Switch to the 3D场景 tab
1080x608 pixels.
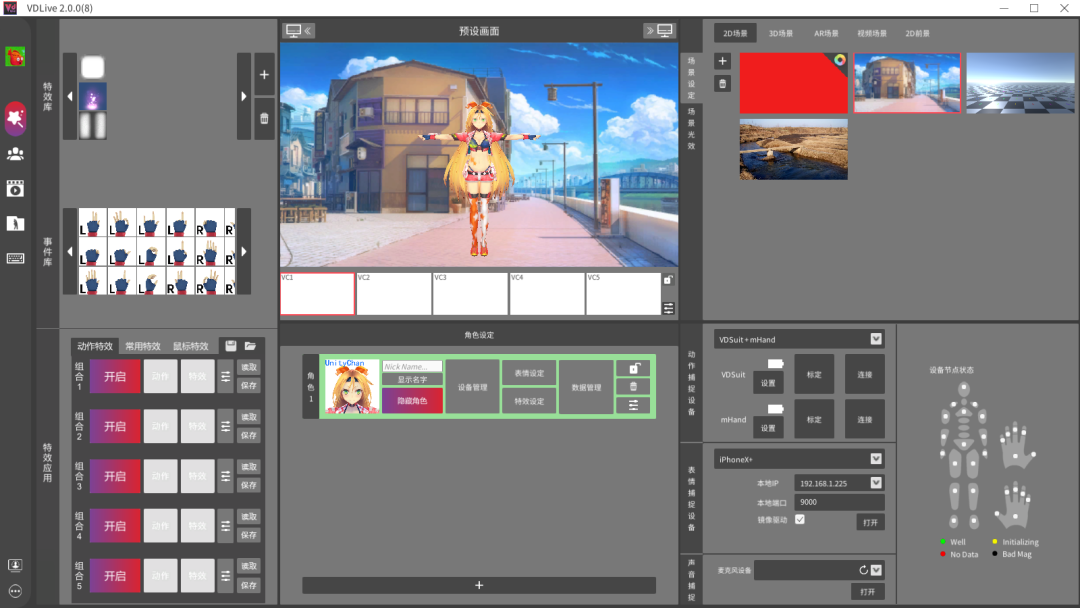781,33
